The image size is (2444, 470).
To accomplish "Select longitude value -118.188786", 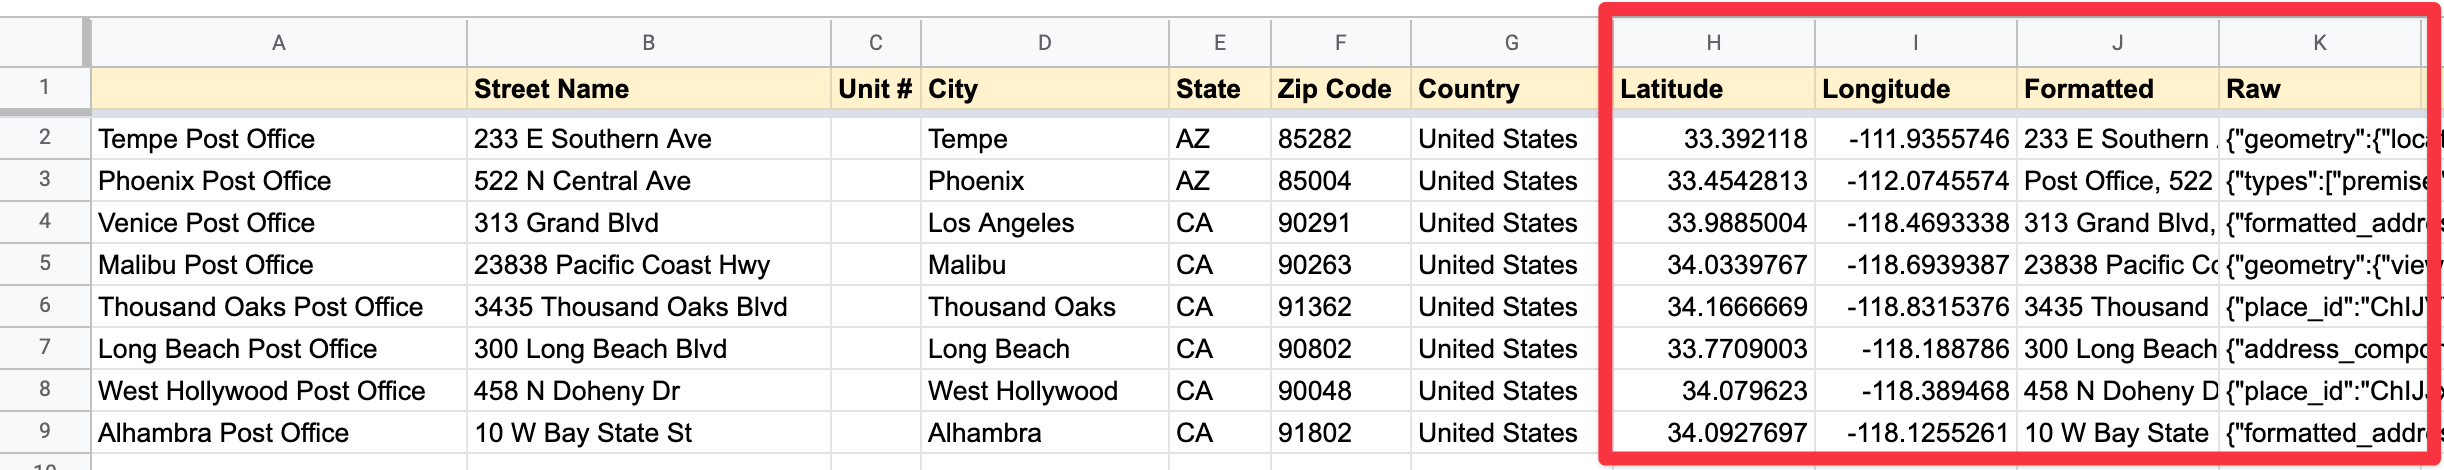I will click(1916, 349).
